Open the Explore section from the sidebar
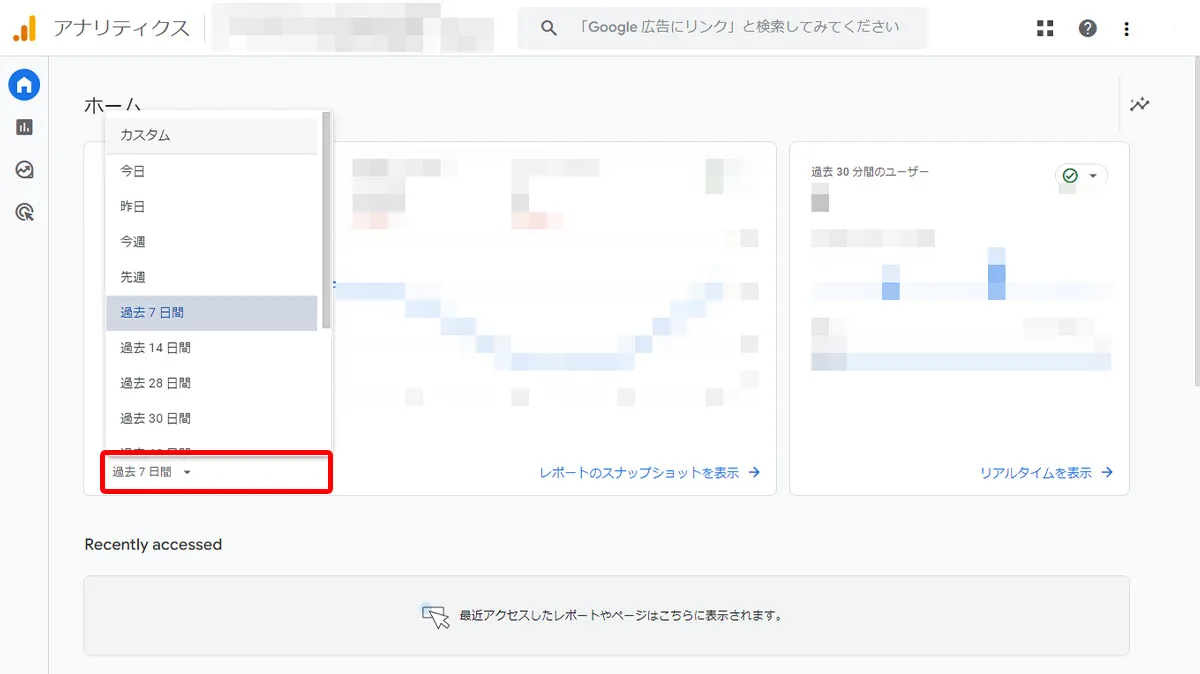Viewport: 1200px width, 674px height. (x=23, y=169)
